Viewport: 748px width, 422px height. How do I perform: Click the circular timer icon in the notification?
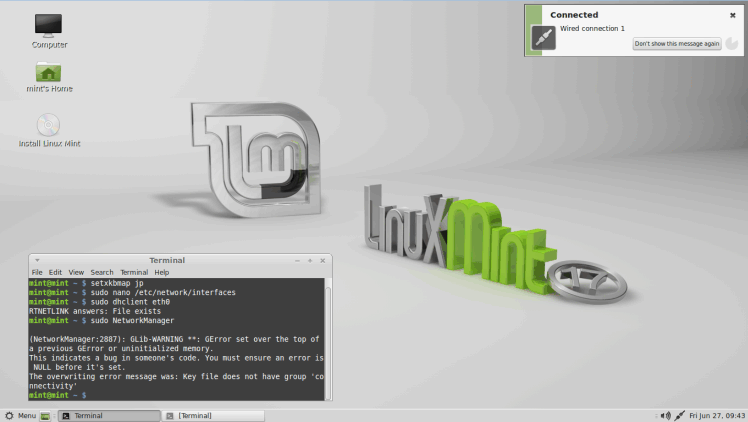(732, 44)
